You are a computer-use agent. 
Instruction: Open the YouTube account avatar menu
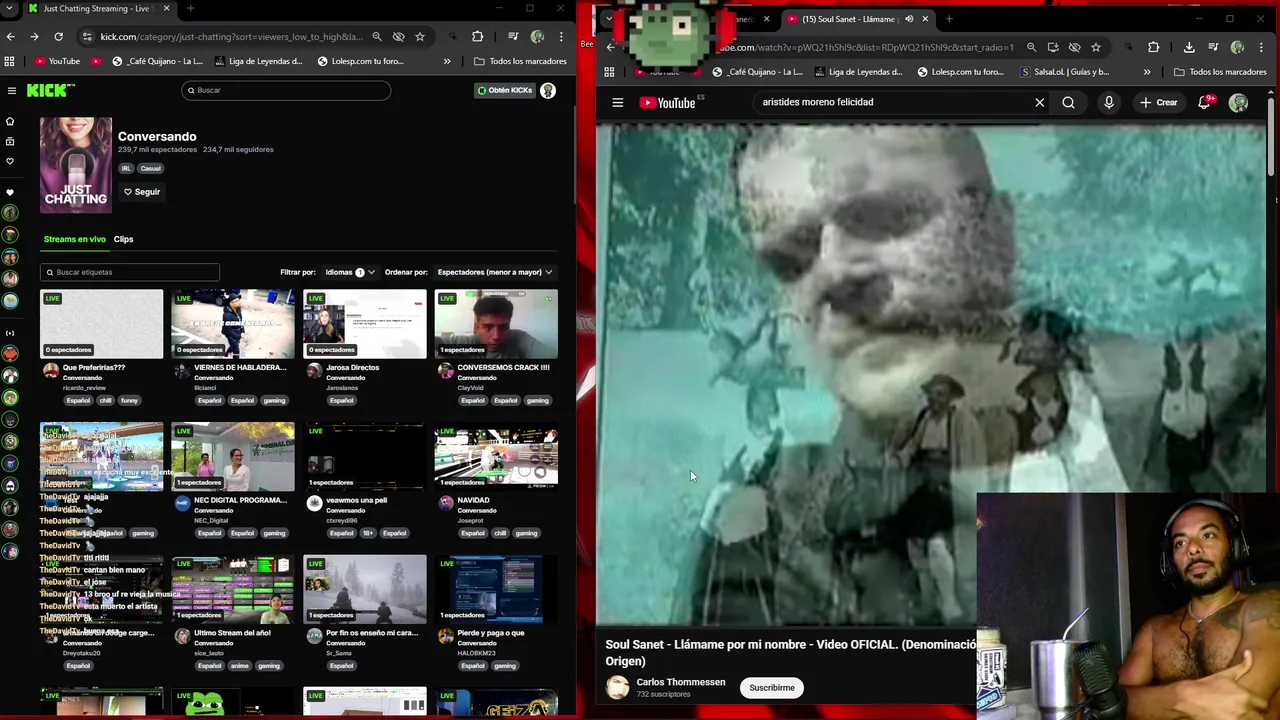click(x=1238, y=102)
